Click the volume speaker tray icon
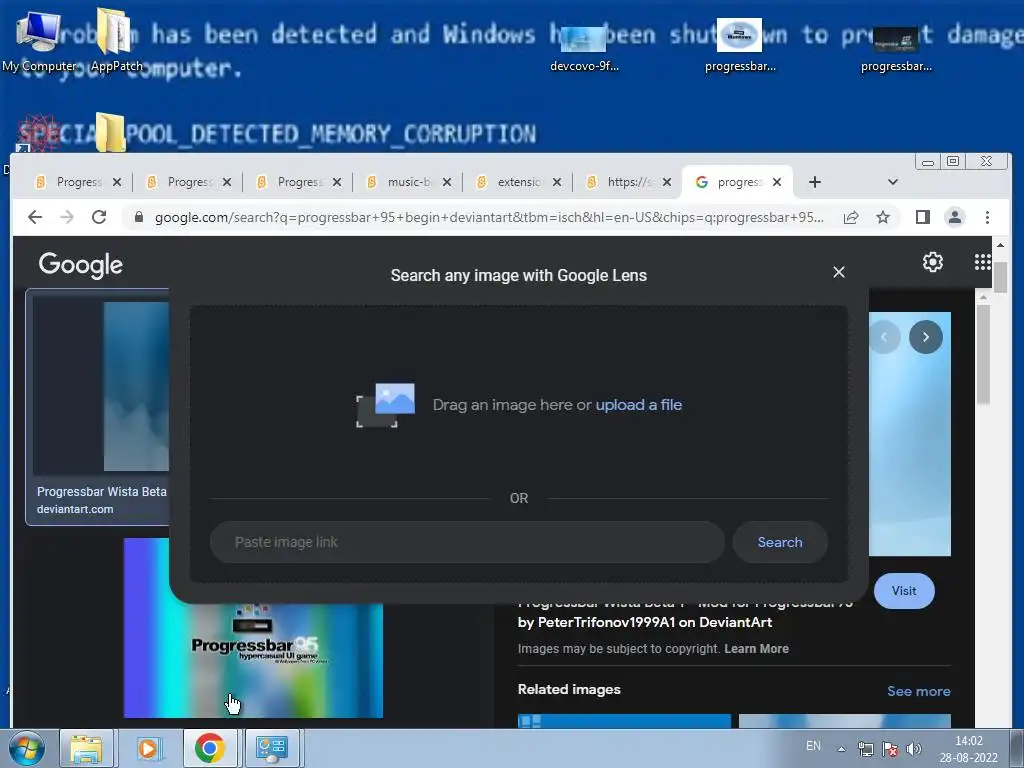Viewport: 1024px width, 768px height. [x=914, y=749]
